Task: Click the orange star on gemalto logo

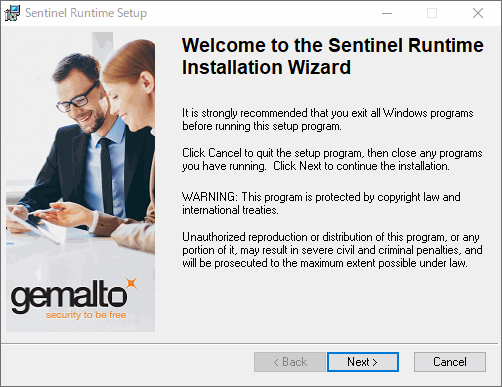Action: 132,283
